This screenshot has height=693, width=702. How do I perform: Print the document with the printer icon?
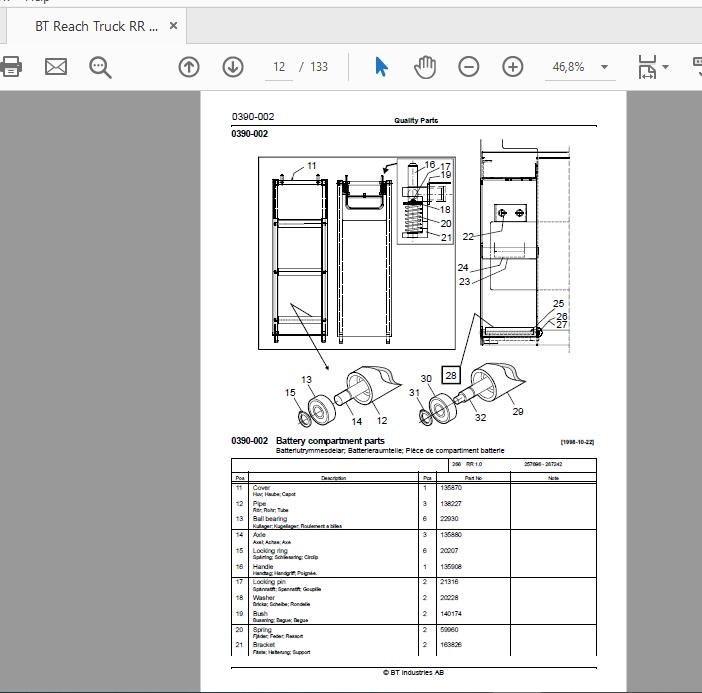point(10,67)
